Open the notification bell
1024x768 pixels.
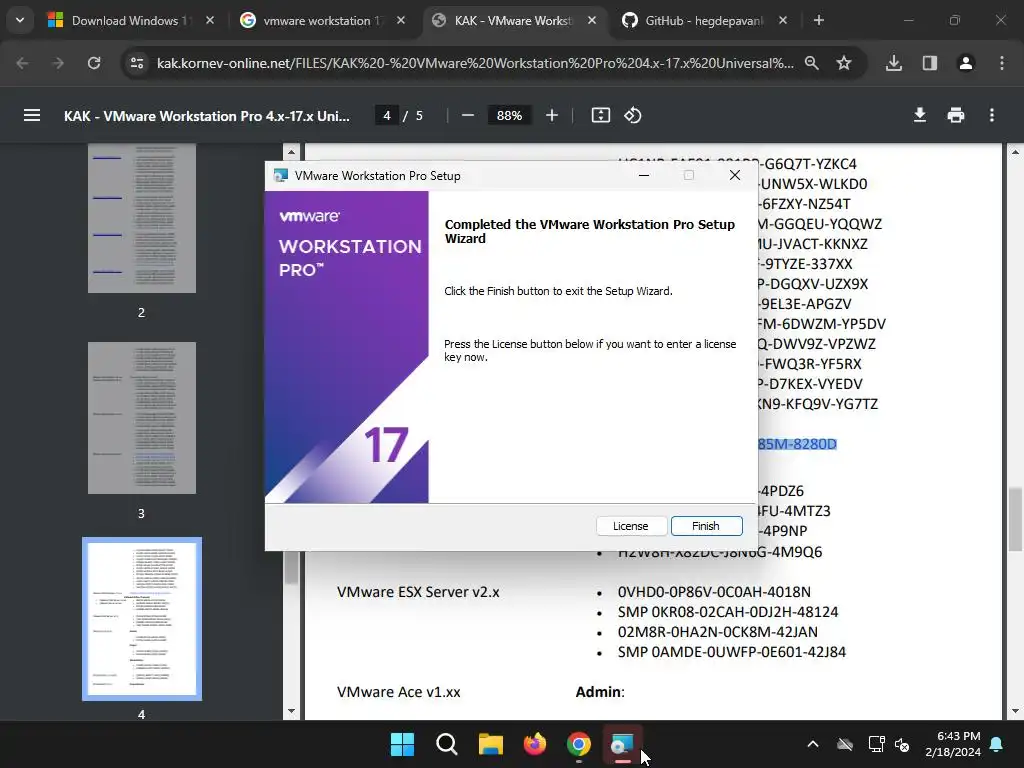(x=997, y=744)
